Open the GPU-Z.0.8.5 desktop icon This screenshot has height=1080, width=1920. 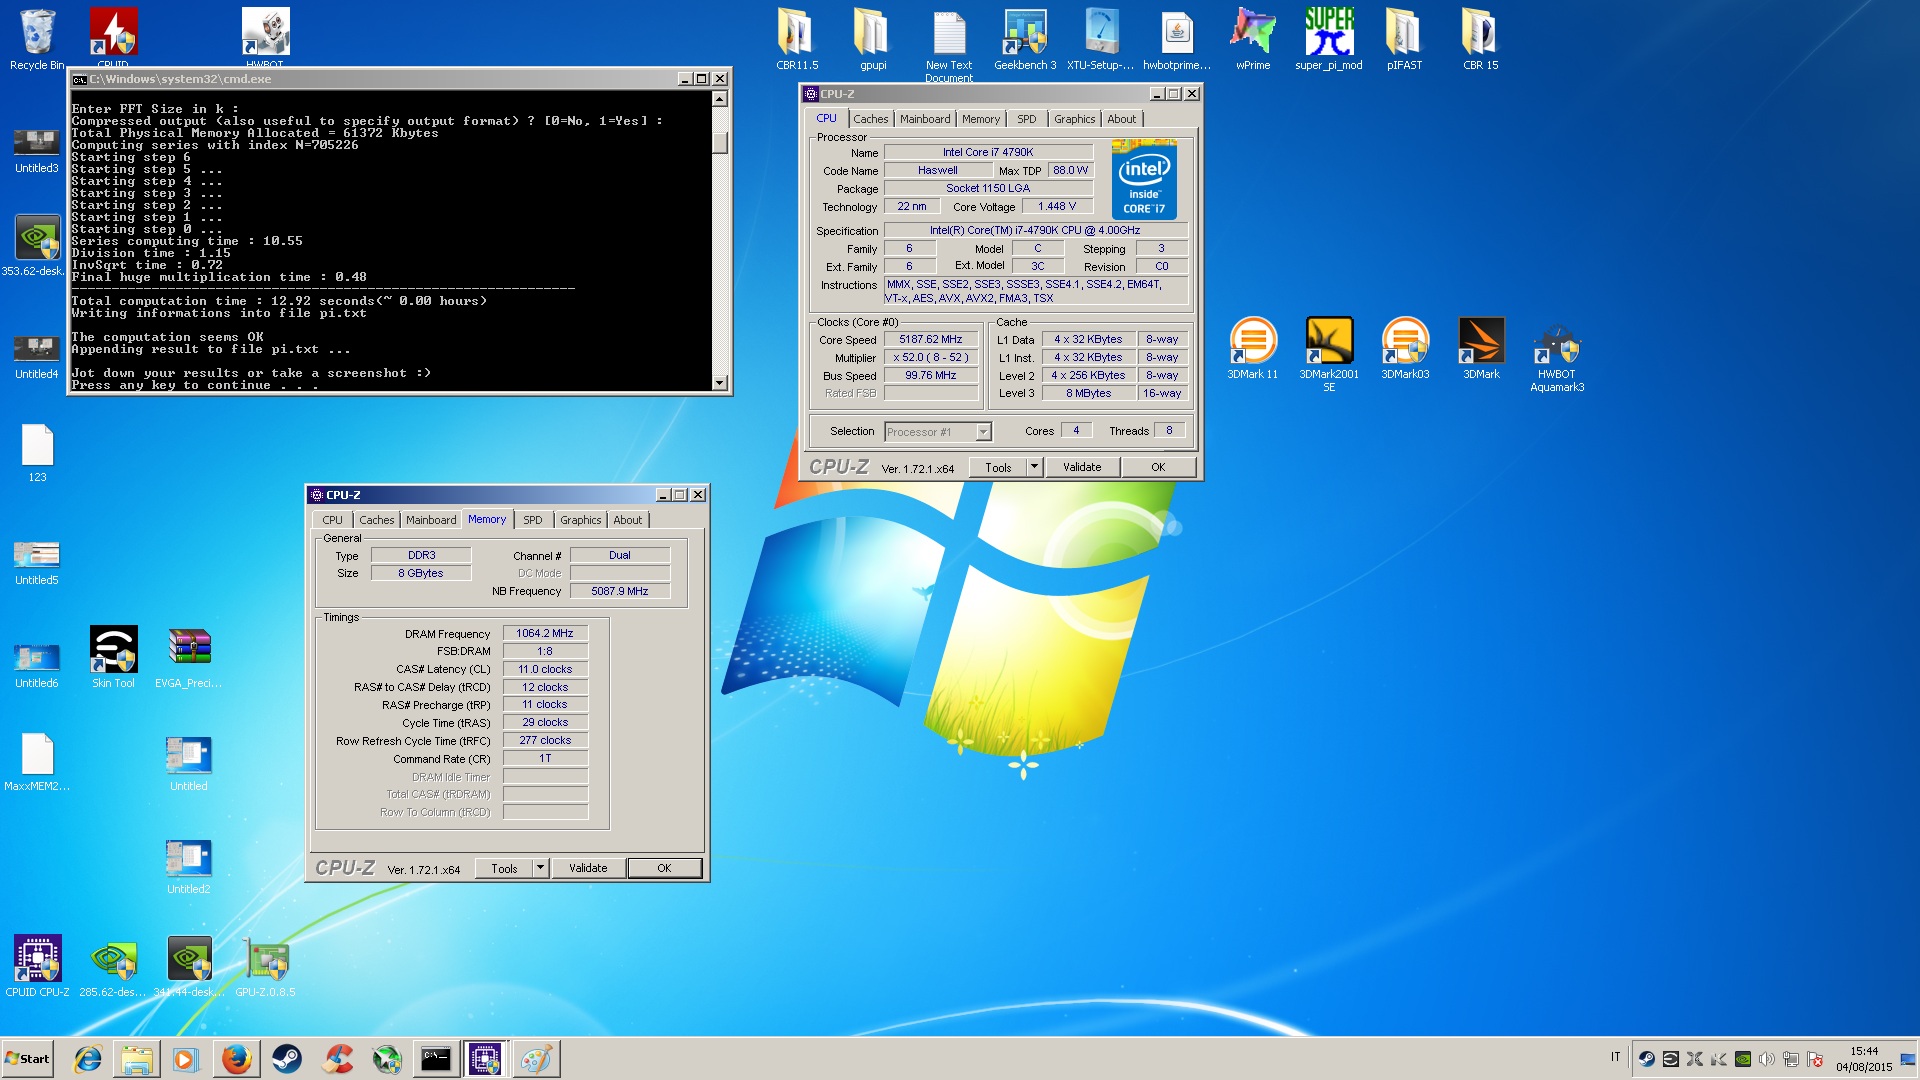pos(265,966)
